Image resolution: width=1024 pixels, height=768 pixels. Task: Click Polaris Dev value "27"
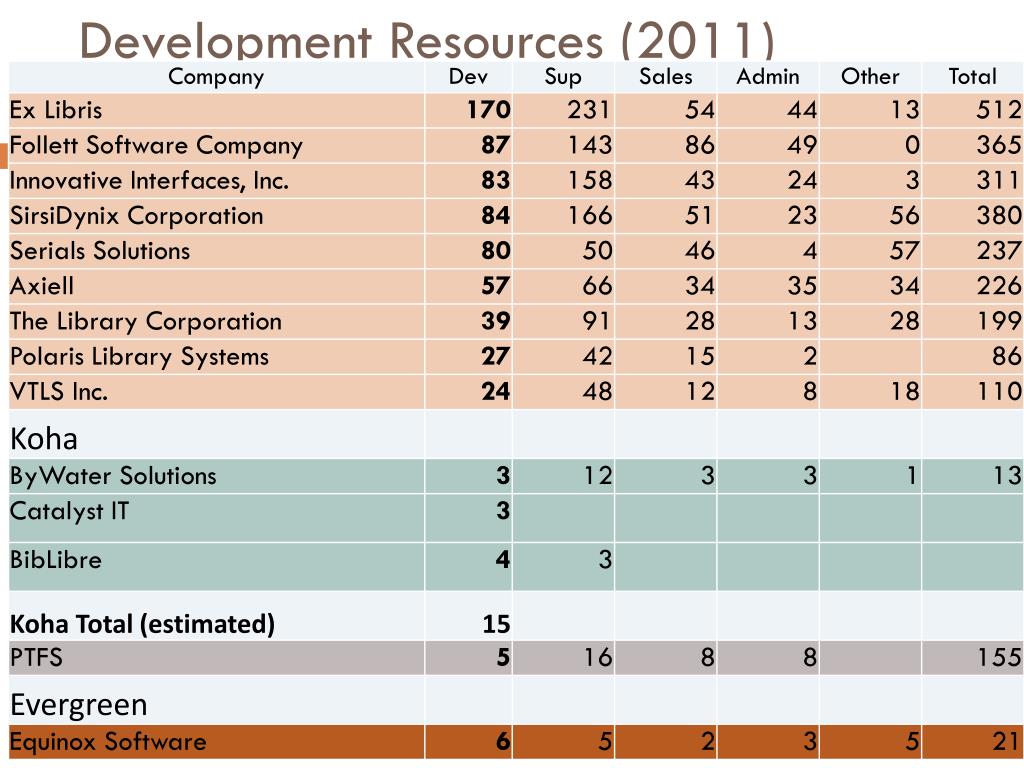(x=496, y=357)
